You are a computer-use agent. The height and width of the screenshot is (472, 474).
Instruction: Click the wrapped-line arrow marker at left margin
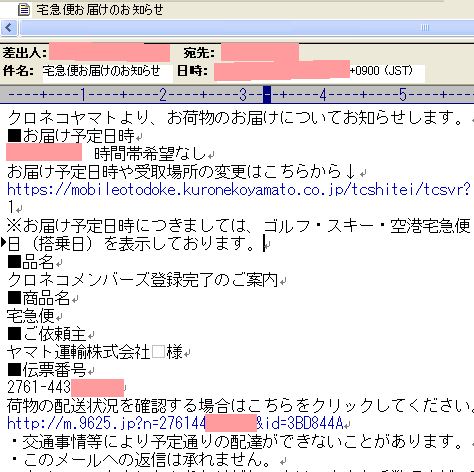[x=4, y=243]
